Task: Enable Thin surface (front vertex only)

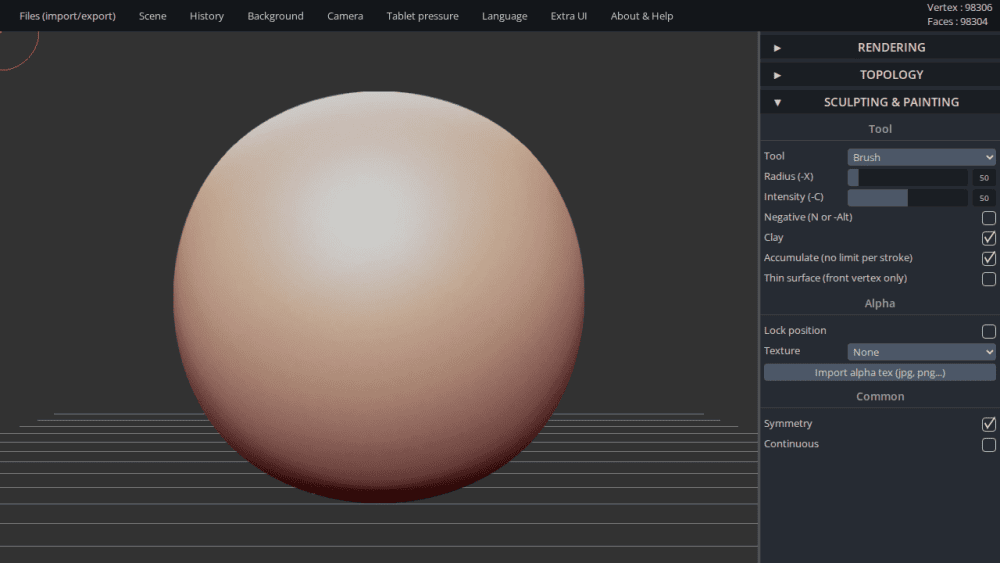Action: coord(989,279)
